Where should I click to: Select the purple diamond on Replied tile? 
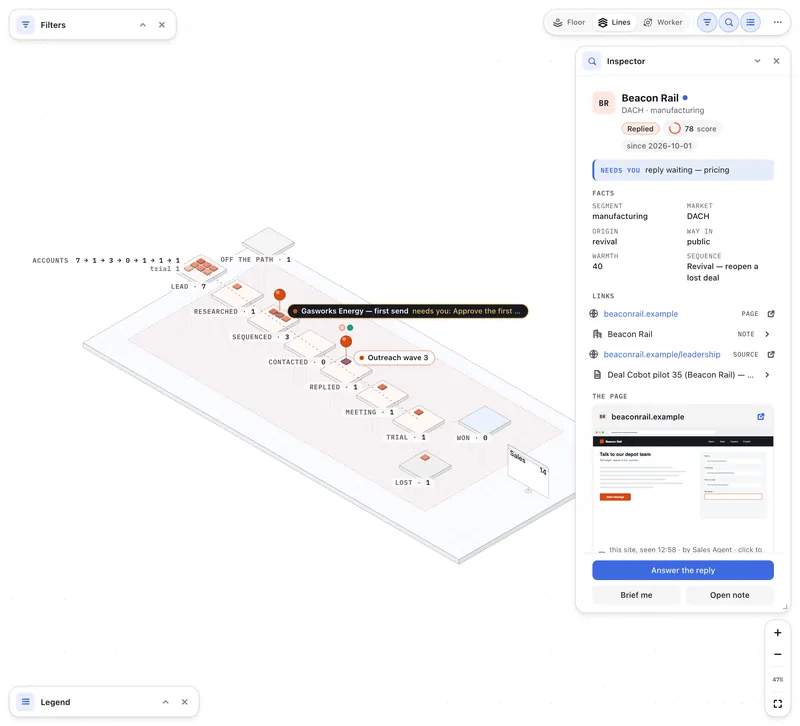click(x=346, y=361)
